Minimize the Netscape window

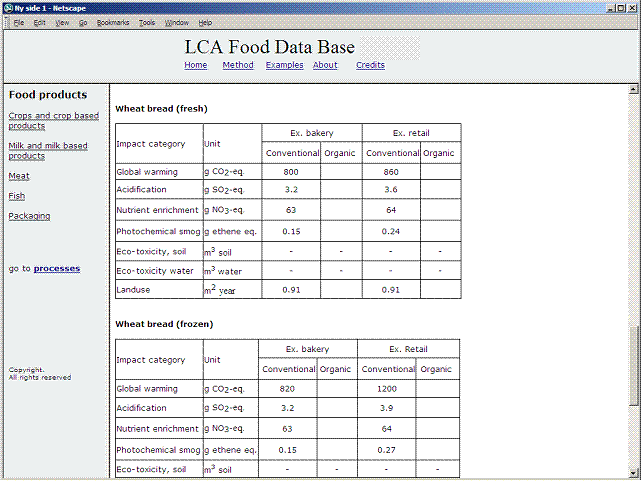pos(611,8)
